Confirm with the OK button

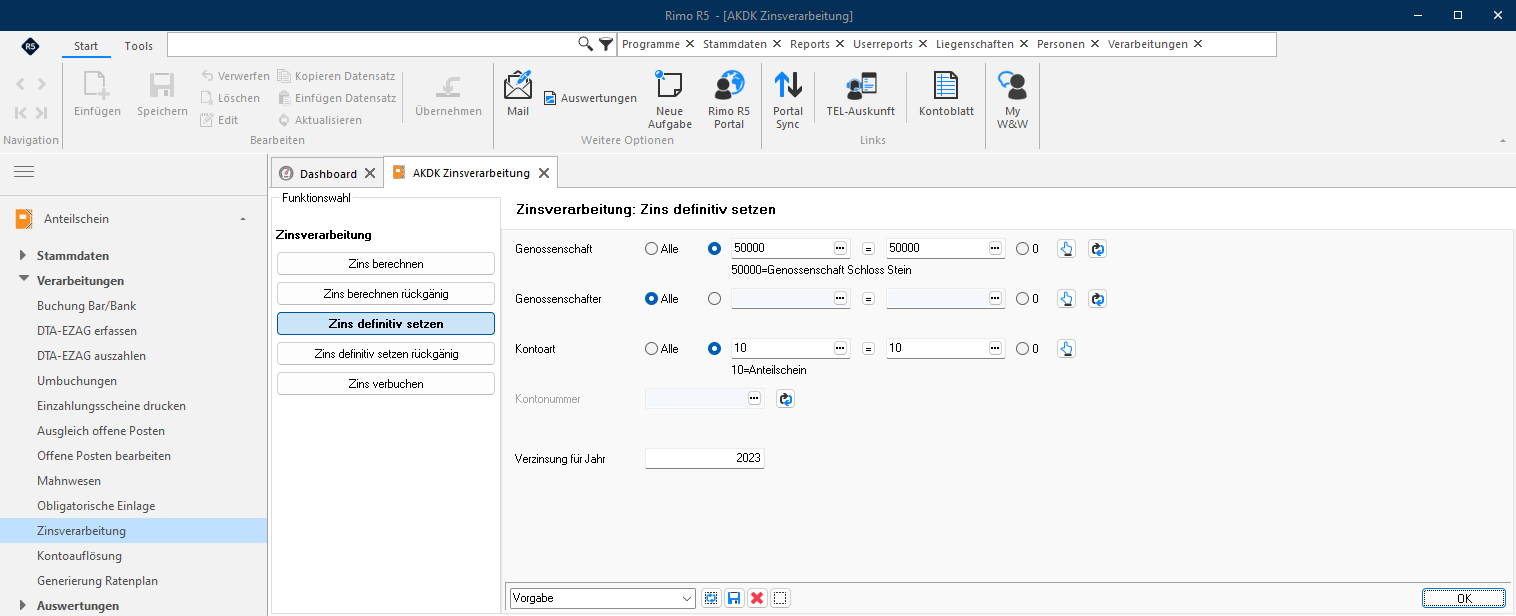[1464, 598]
